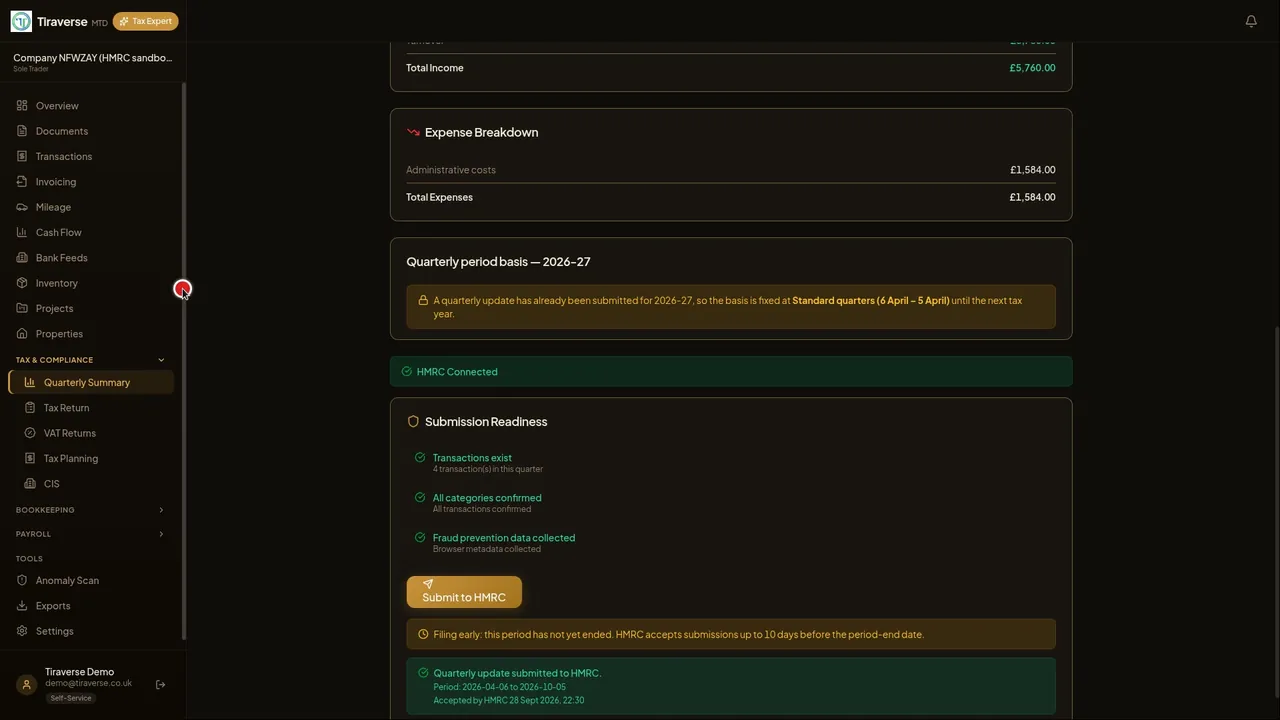Go to Tax Return page
This screenshot has width=1280, height=720.
[x=91, y=408]
